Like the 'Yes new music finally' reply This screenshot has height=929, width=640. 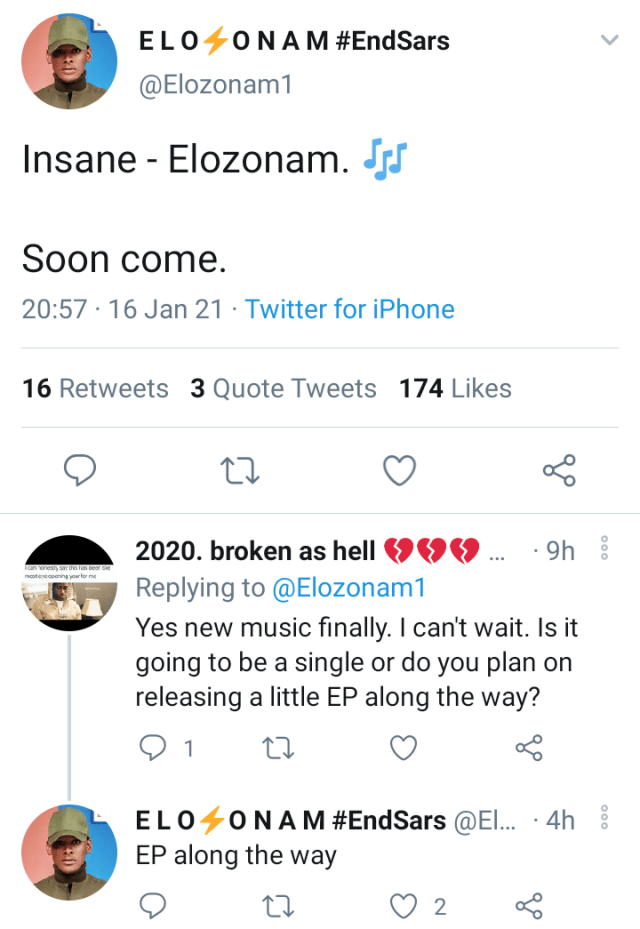402,746
